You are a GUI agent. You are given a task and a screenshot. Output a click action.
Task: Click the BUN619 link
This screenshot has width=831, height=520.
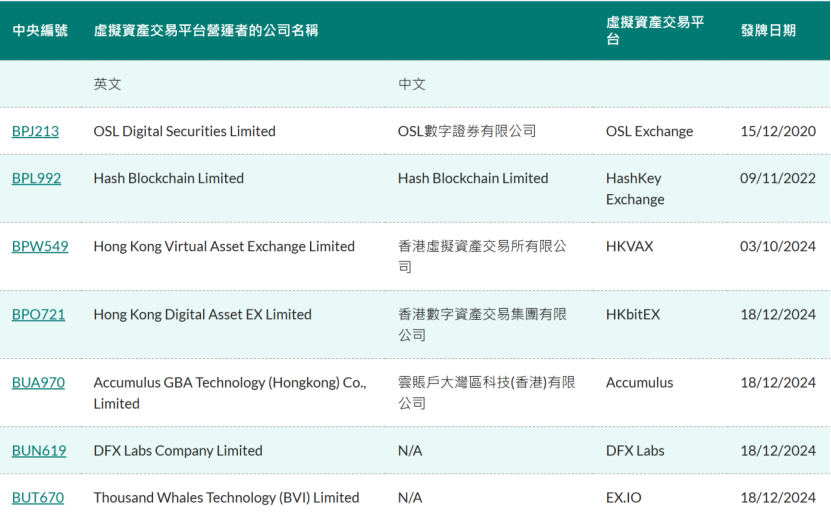click(39, 450)
